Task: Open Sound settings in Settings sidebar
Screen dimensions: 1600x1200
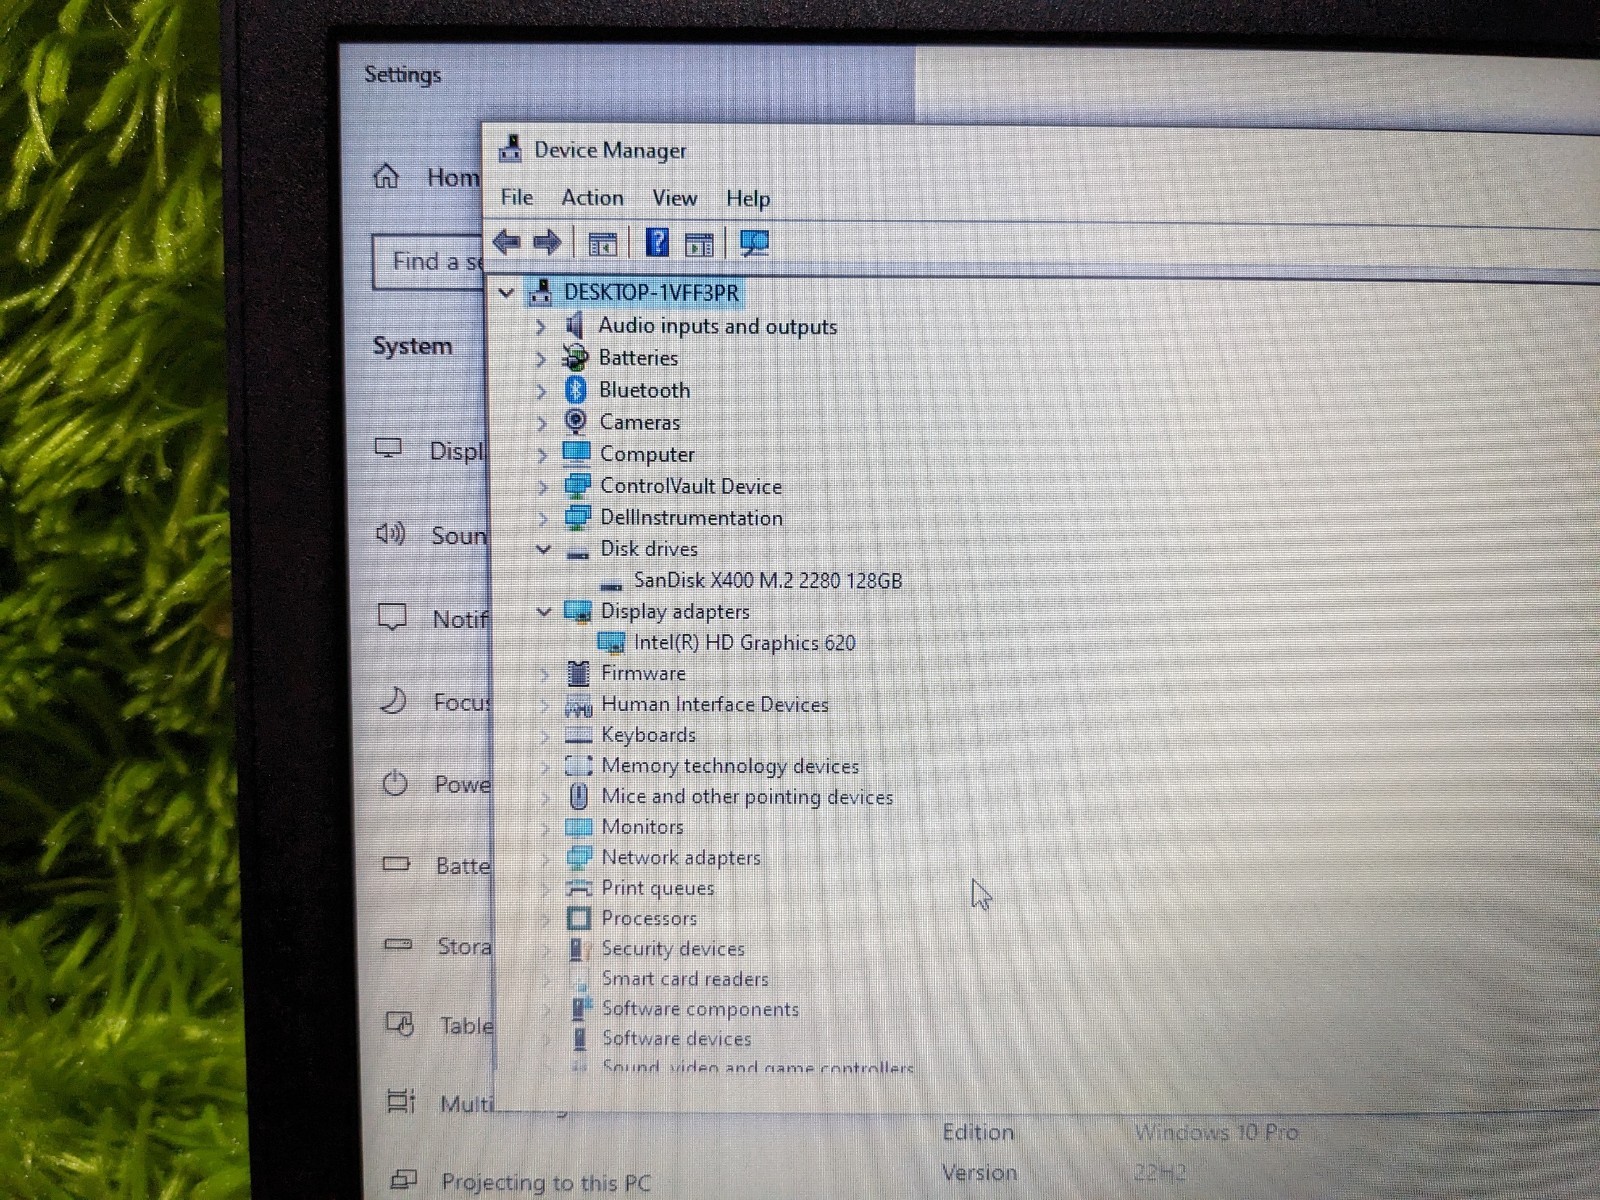Action: [459, 535]
